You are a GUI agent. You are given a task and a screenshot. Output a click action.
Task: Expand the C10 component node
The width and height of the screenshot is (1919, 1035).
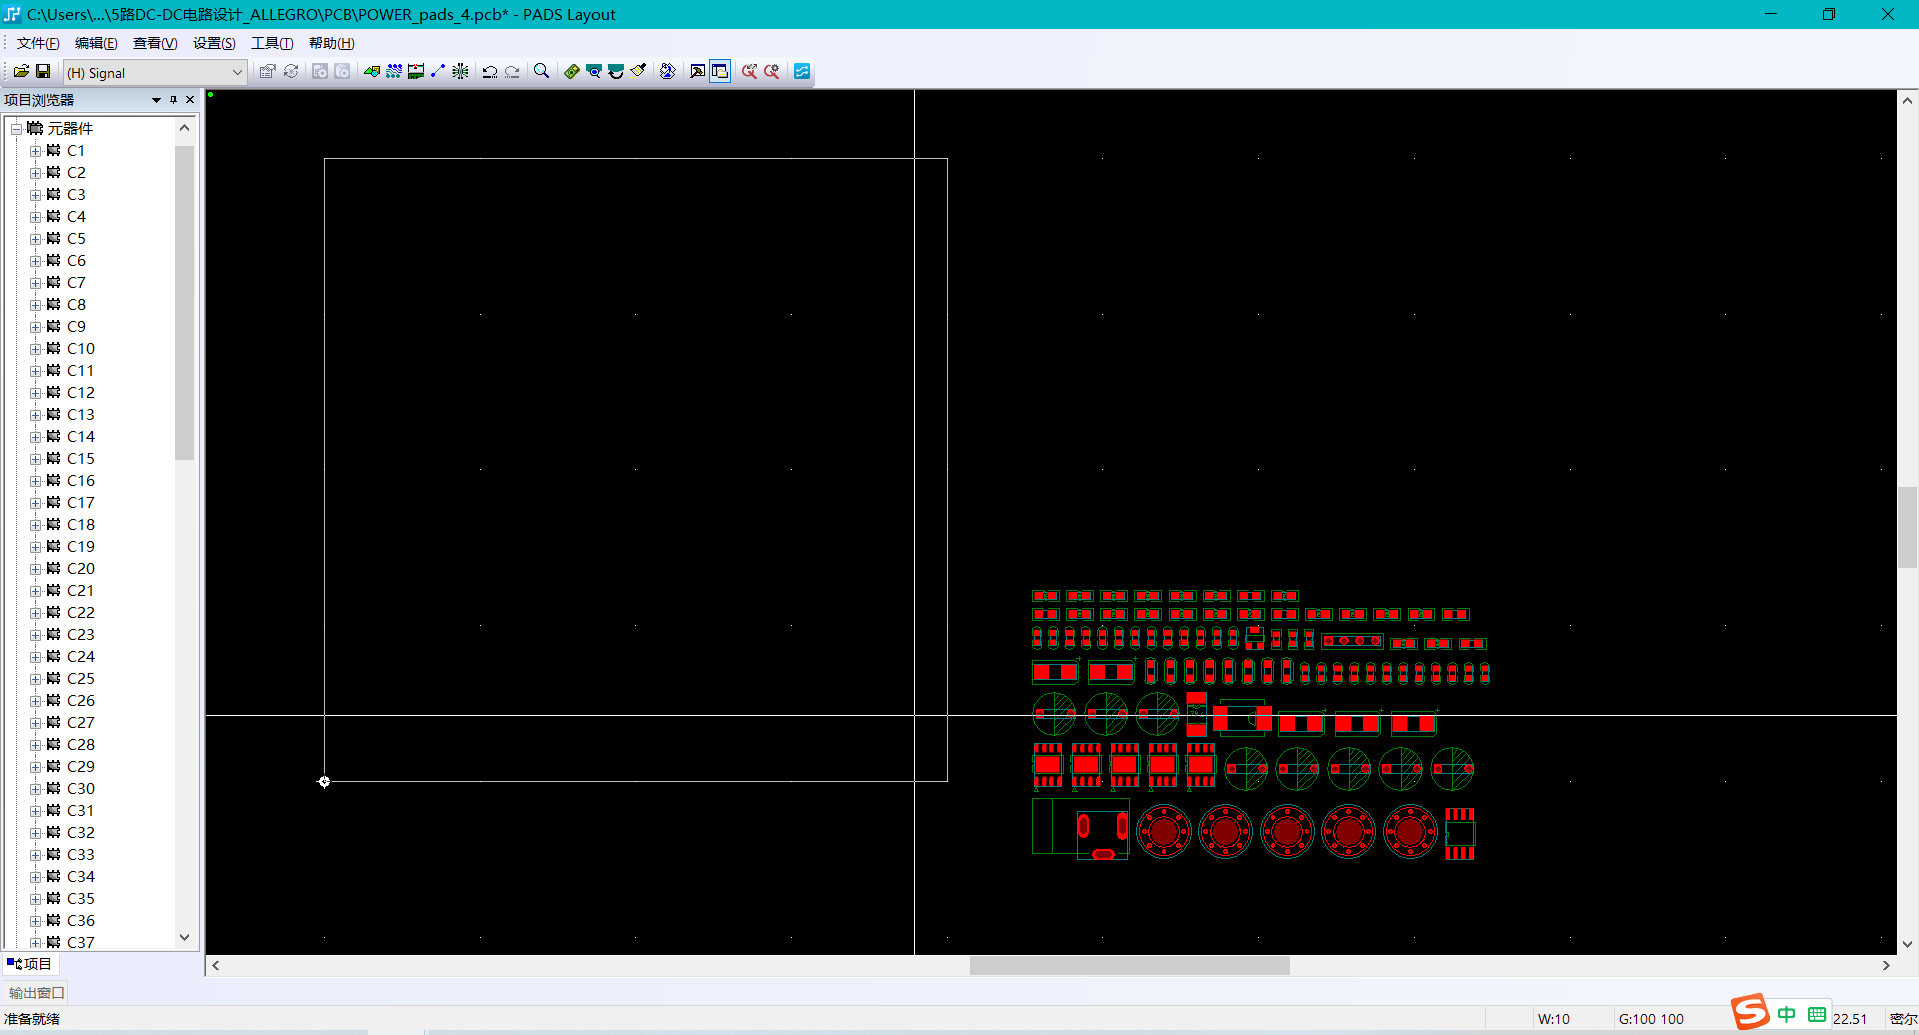35,349
